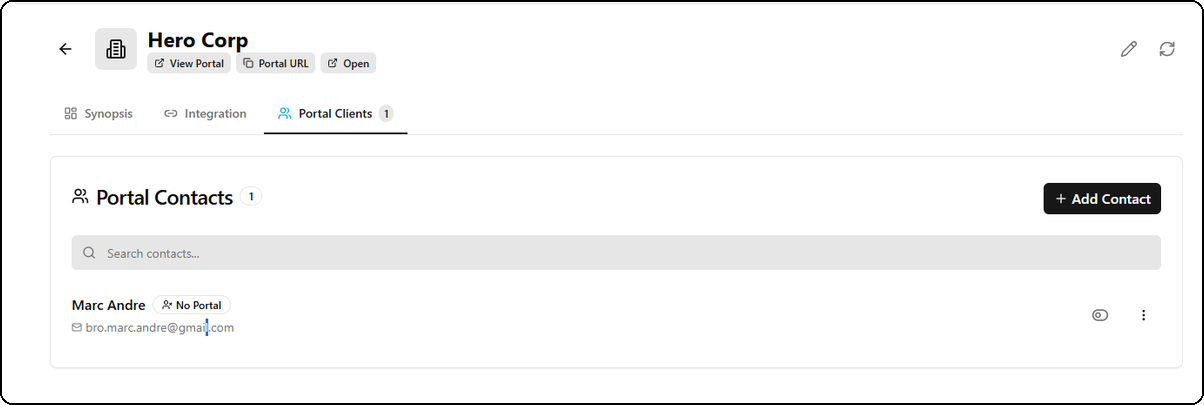Copy the Portal URL
The height and width of the screenshot is (405, 1204).
tap(276, 63)
